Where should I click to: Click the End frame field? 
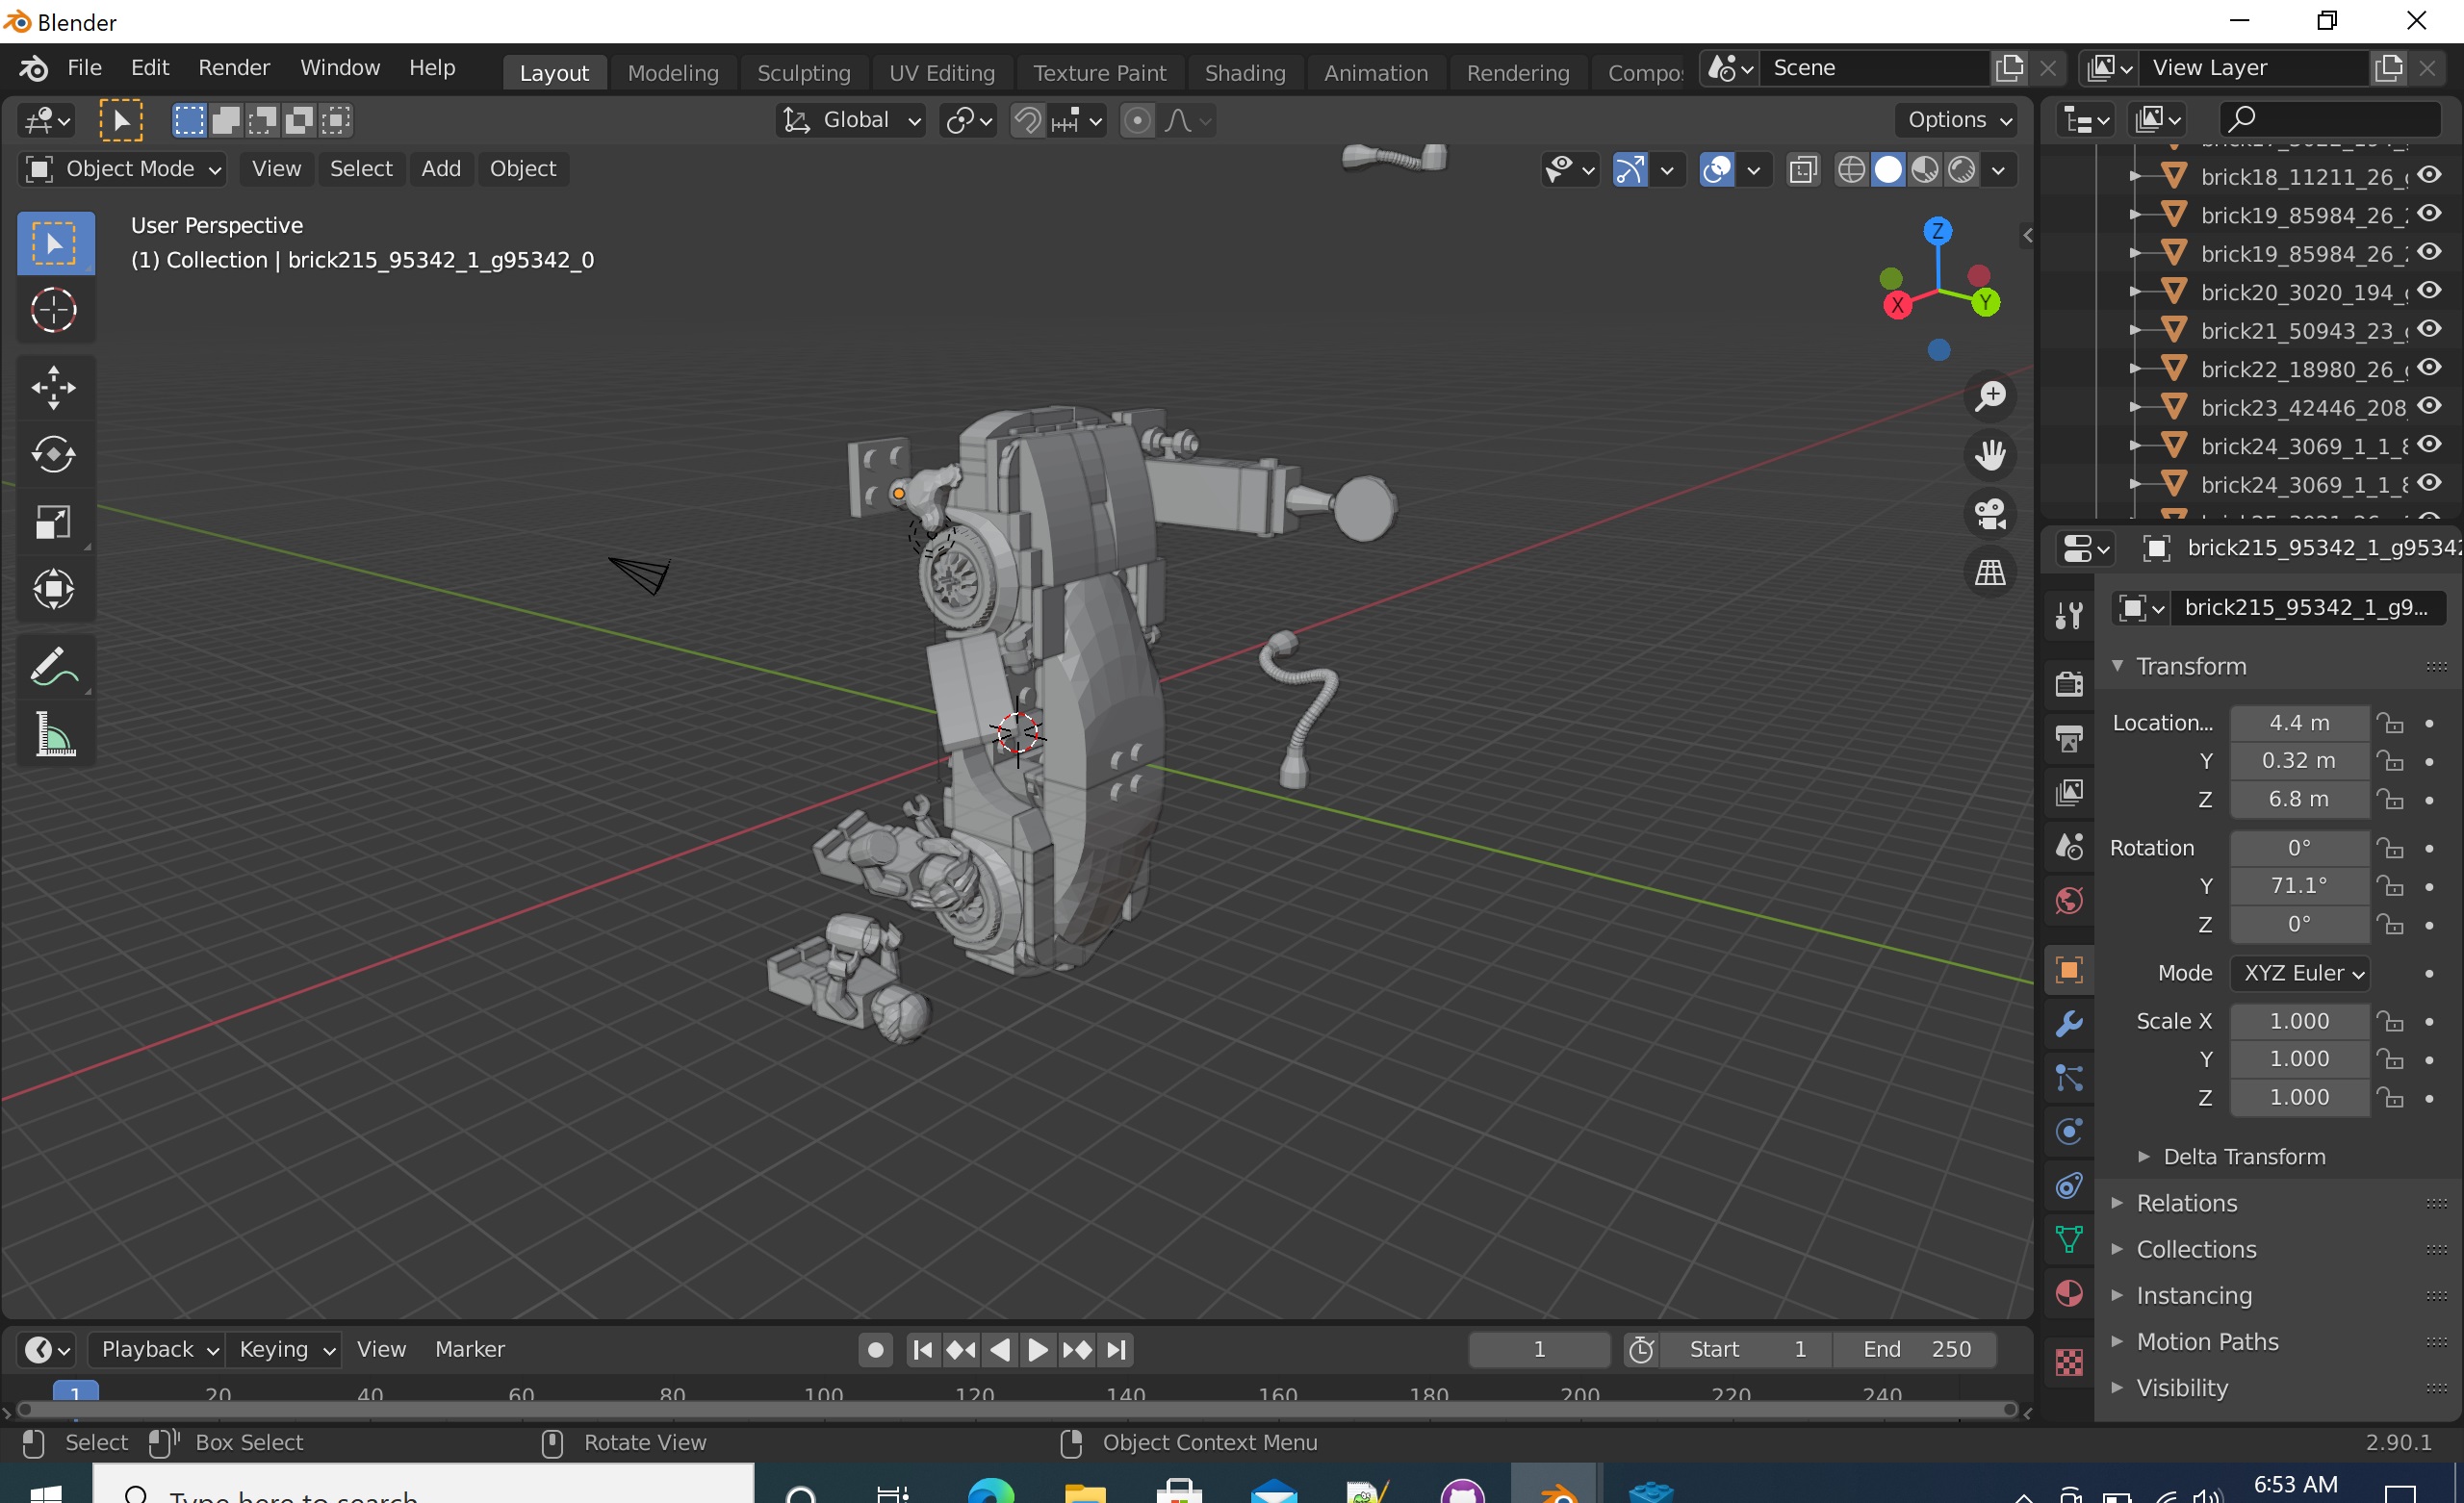tap(1915, 1349)
